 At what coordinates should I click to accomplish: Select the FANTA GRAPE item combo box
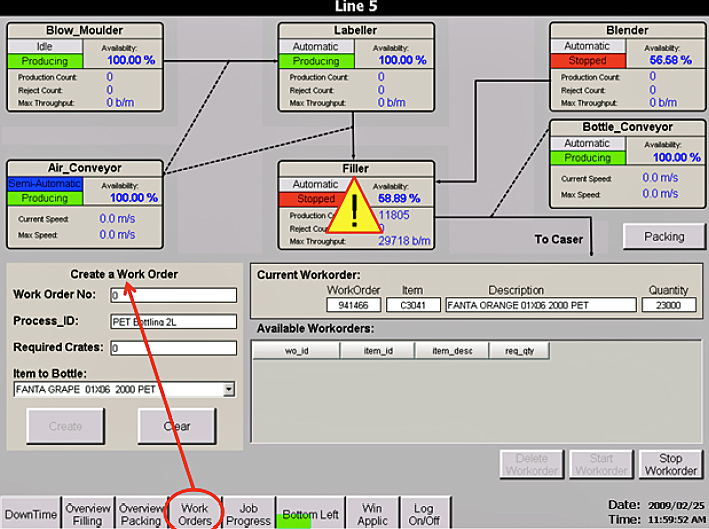click(124, 389)
